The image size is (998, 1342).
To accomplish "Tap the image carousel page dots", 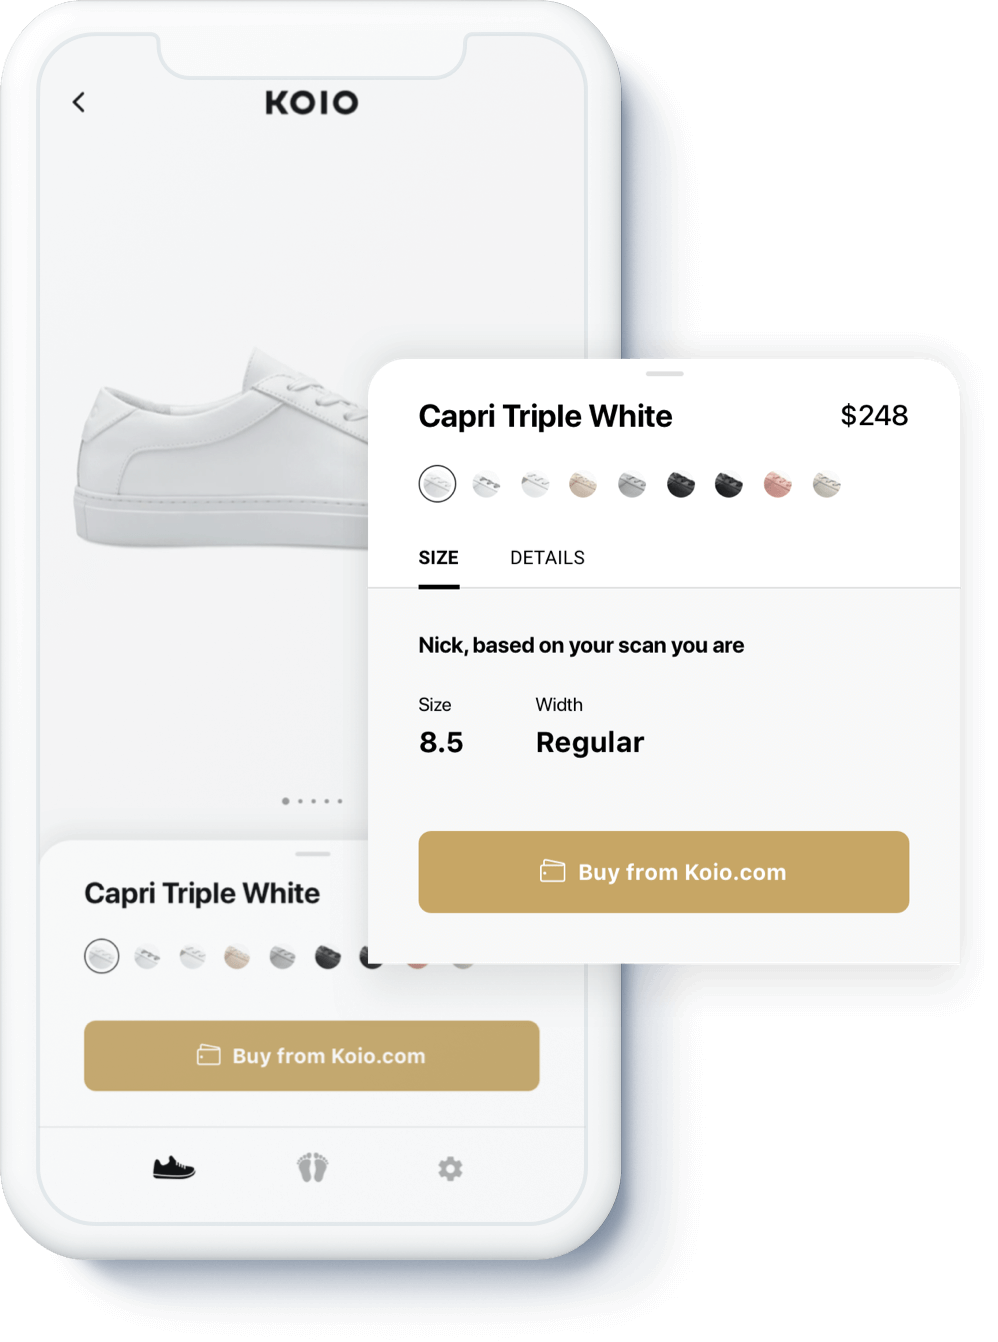I will tap(313, 801).
